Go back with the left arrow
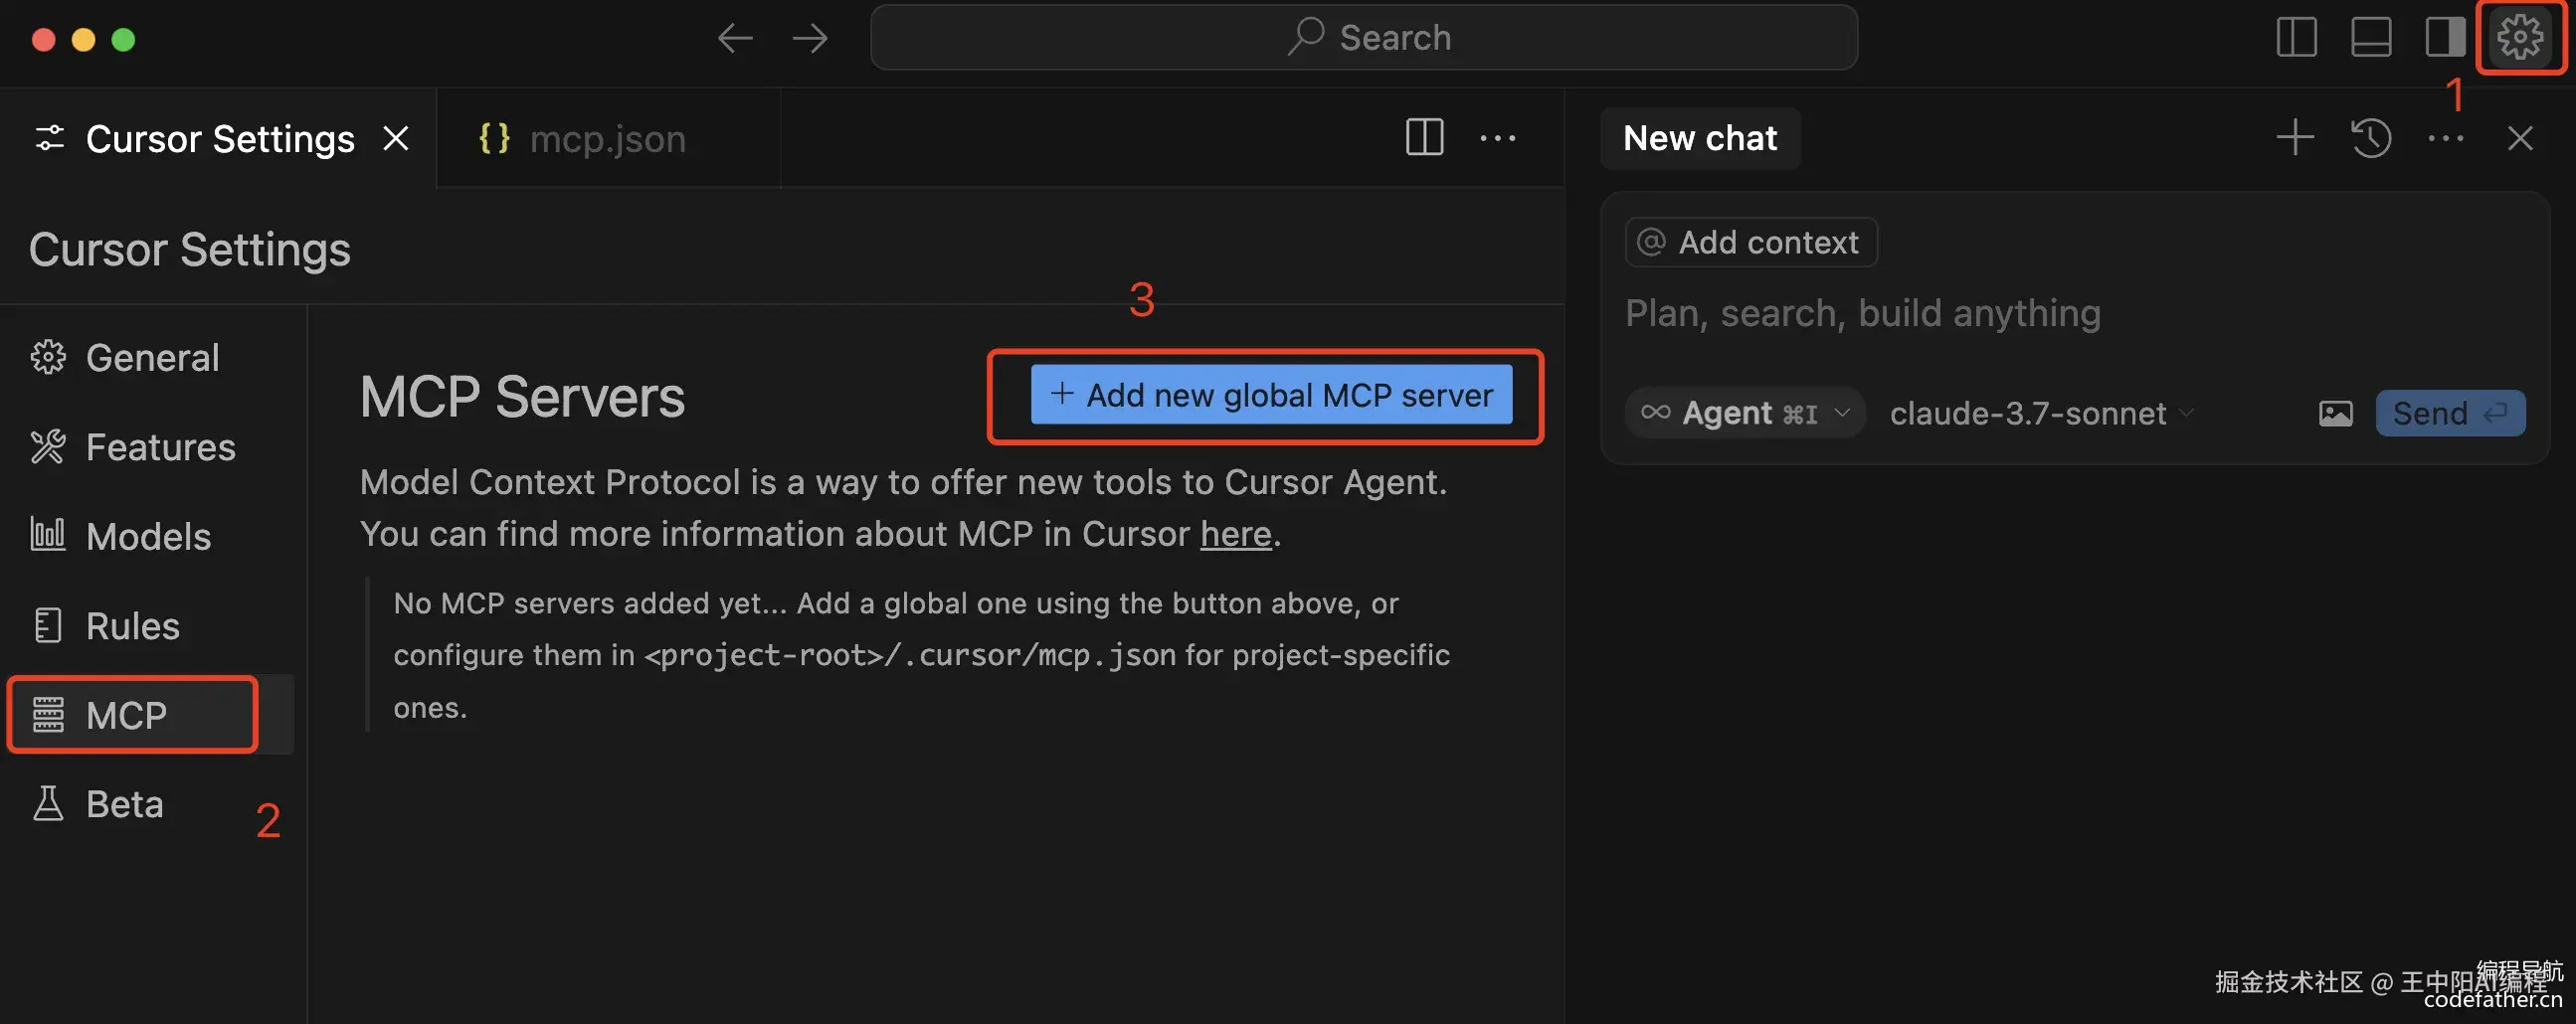This screenshot has width=2576, height=1024. (735, 38)
